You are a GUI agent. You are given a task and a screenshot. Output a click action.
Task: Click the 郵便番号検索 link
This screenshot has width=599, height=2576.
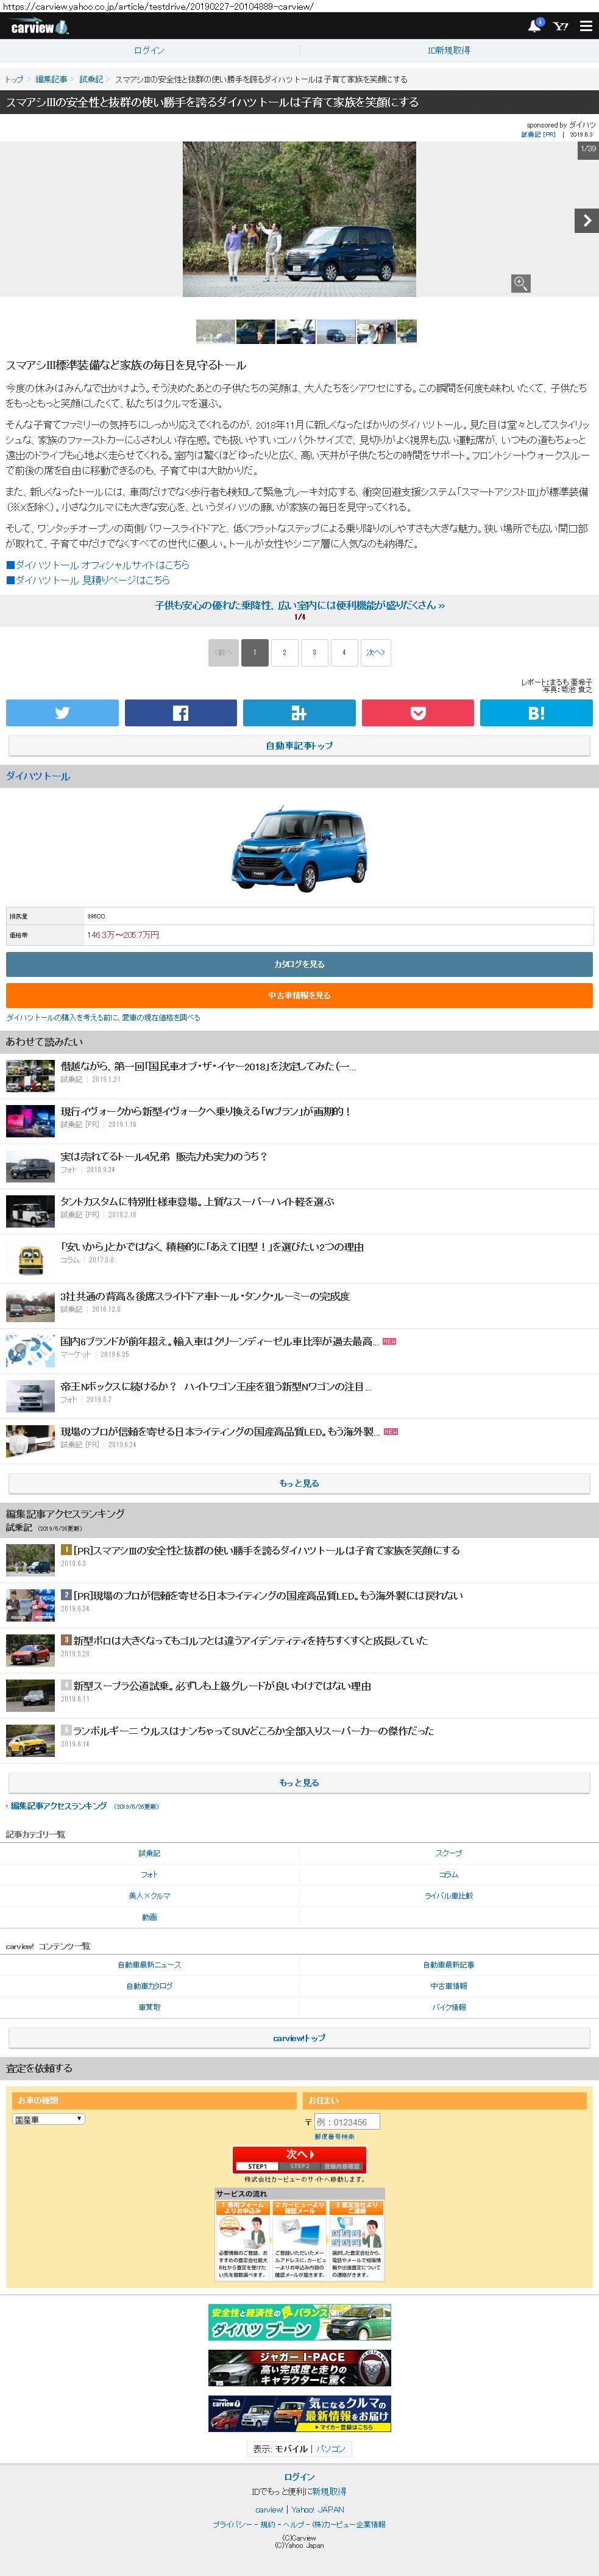(x=334, y=2136)
